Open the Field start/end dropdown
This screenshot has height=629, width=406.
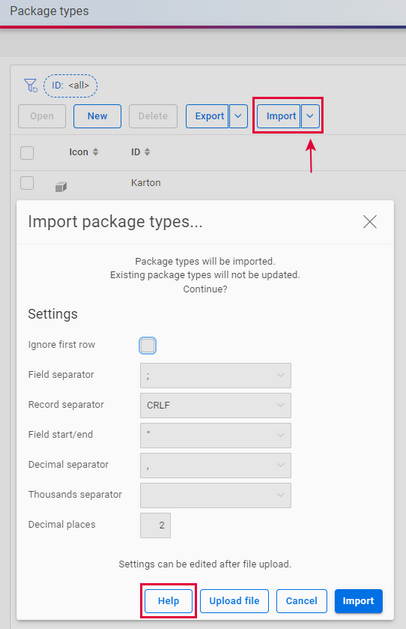coord(215,435)
